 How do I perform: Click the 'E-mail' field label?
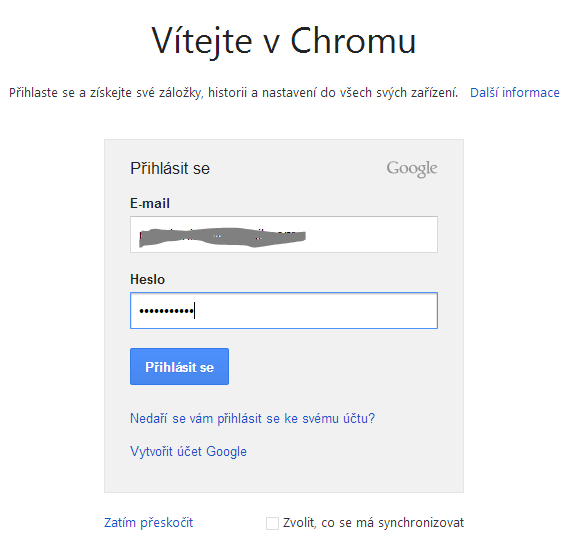(x=150, y=204)
